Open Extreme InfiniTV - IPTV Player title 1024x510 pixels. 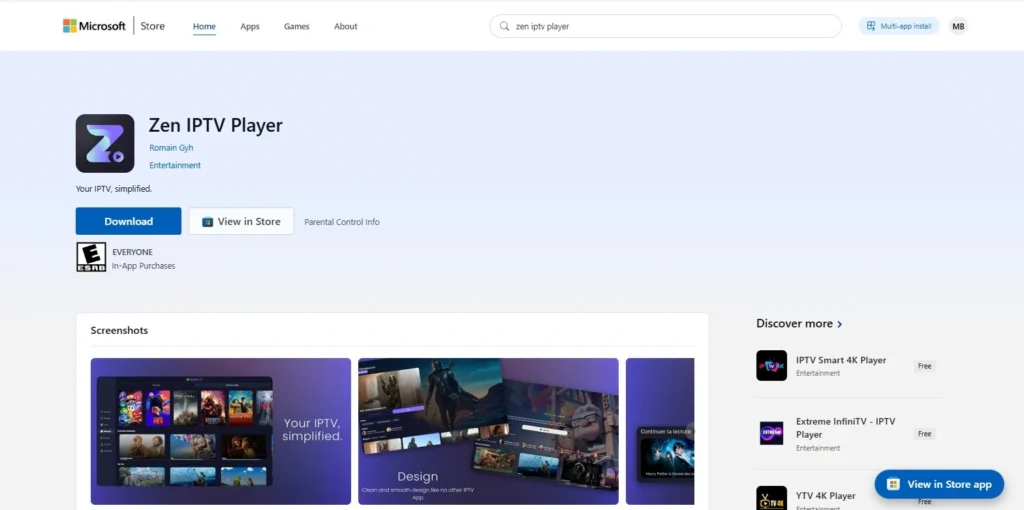pyautogui.click(x=846, y=428)
